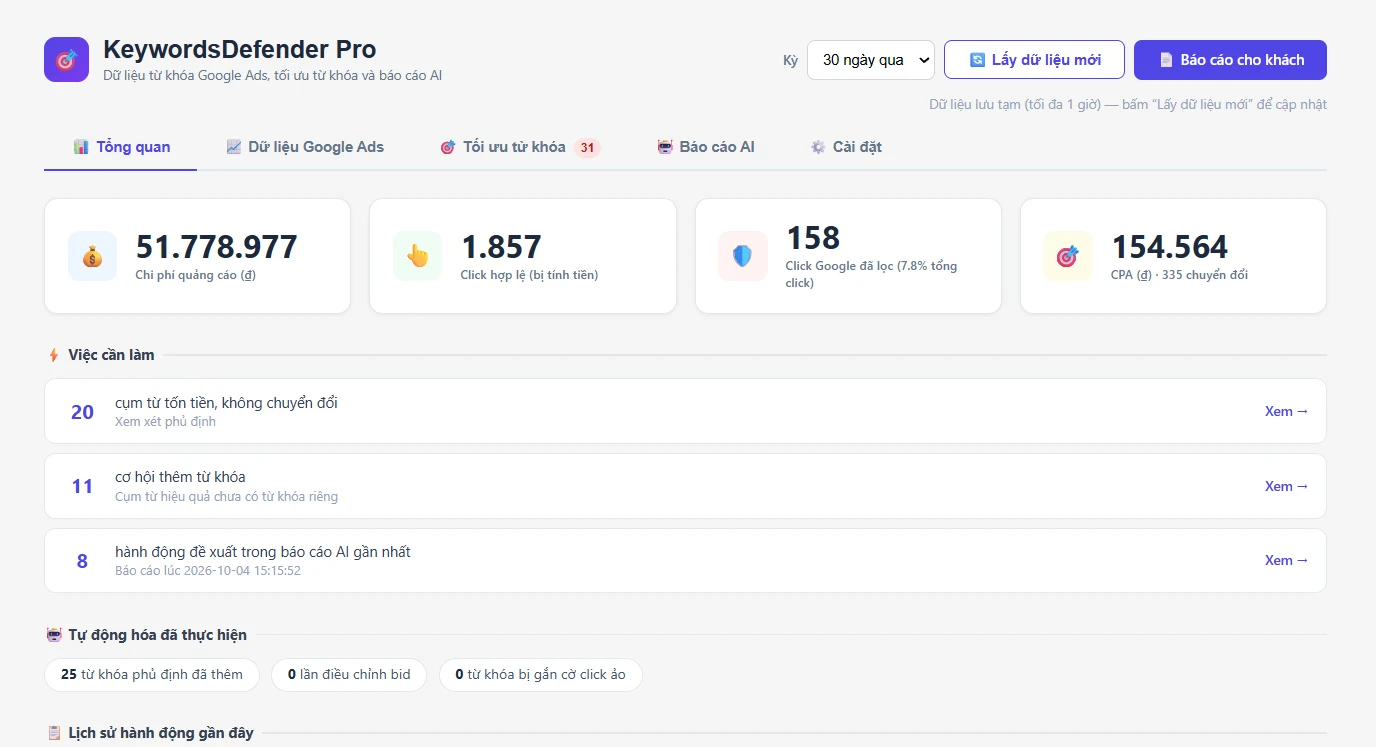
Task: Click the pointing hand valid clicks icon
Action: [417, 256]
